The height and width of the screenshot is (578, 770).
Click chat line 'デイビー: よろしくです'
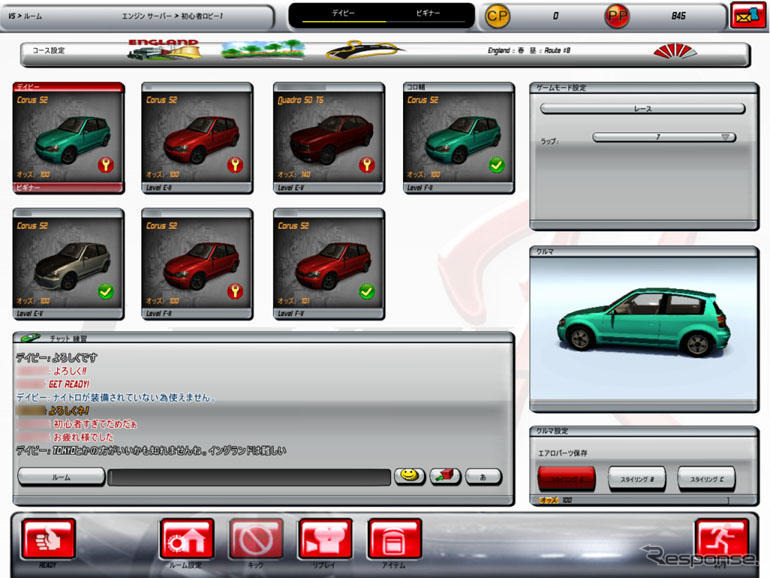(x=56, y=358)
